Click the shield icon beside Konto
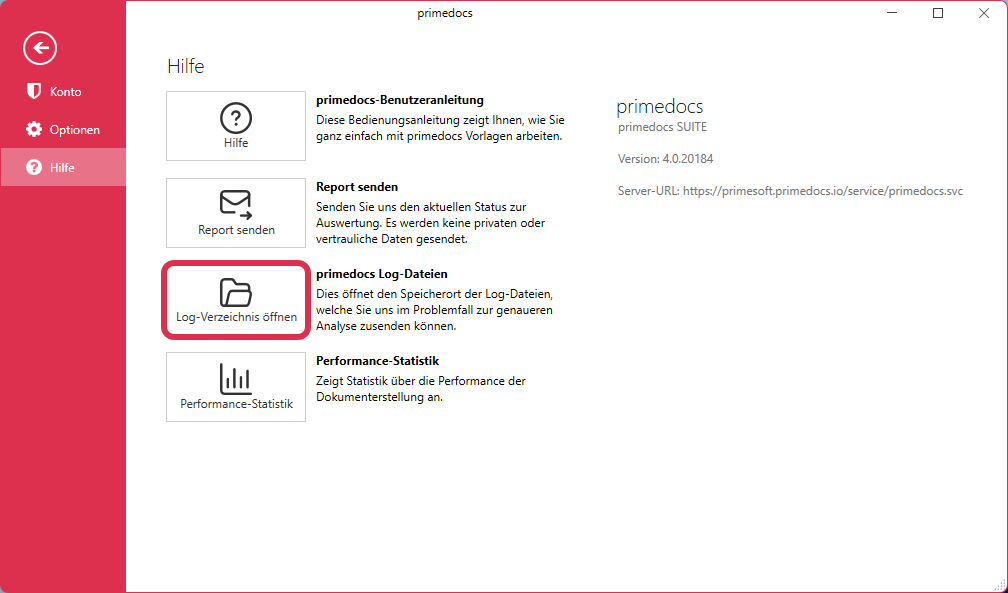 point(33,91)
